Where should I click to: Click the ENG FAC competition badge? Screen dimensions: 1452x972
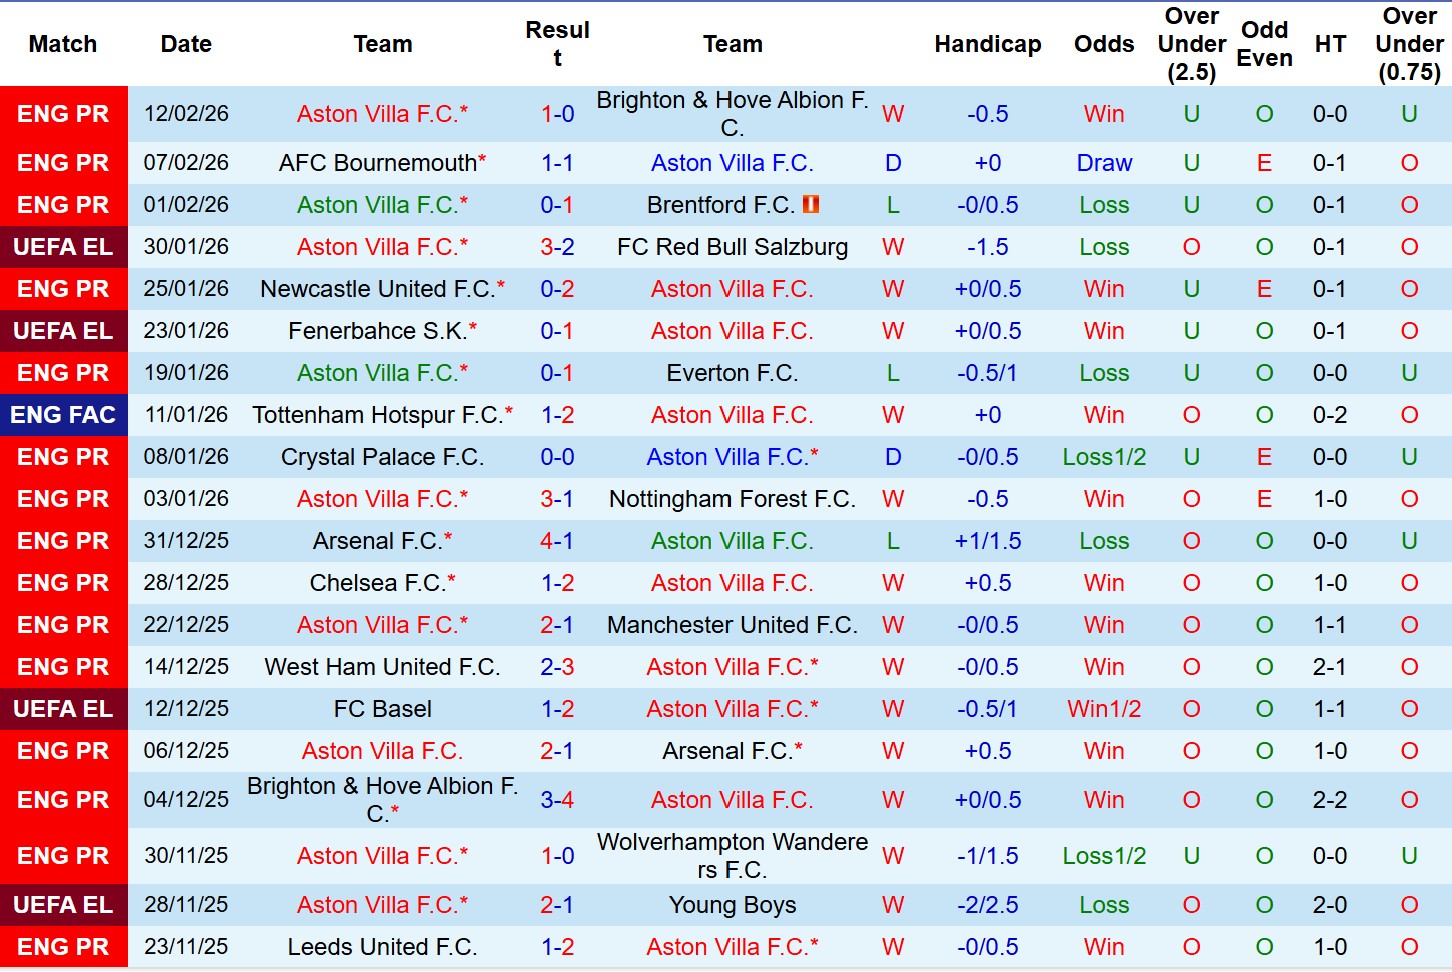point(63,415)
